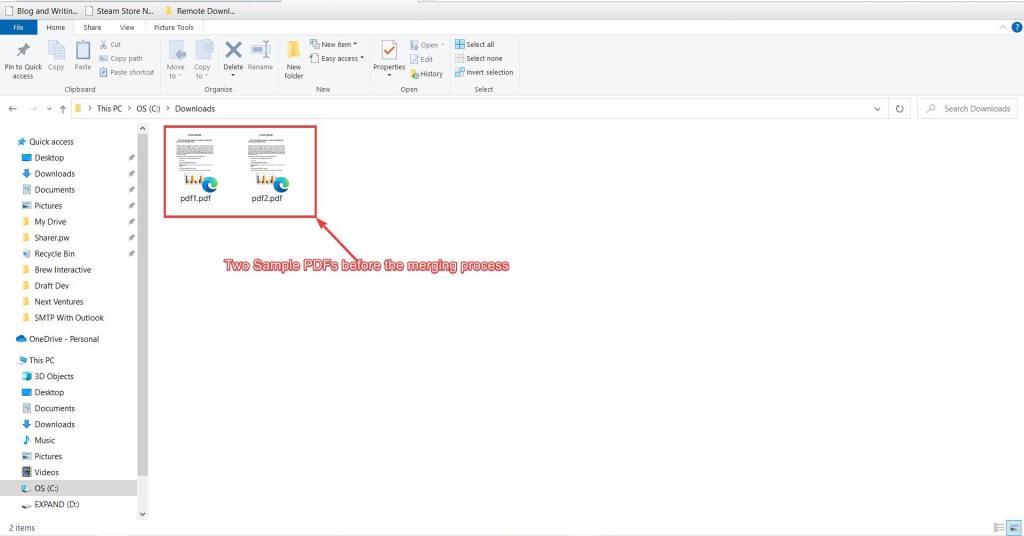Click Invert selection in Select group

coord(484,72)
